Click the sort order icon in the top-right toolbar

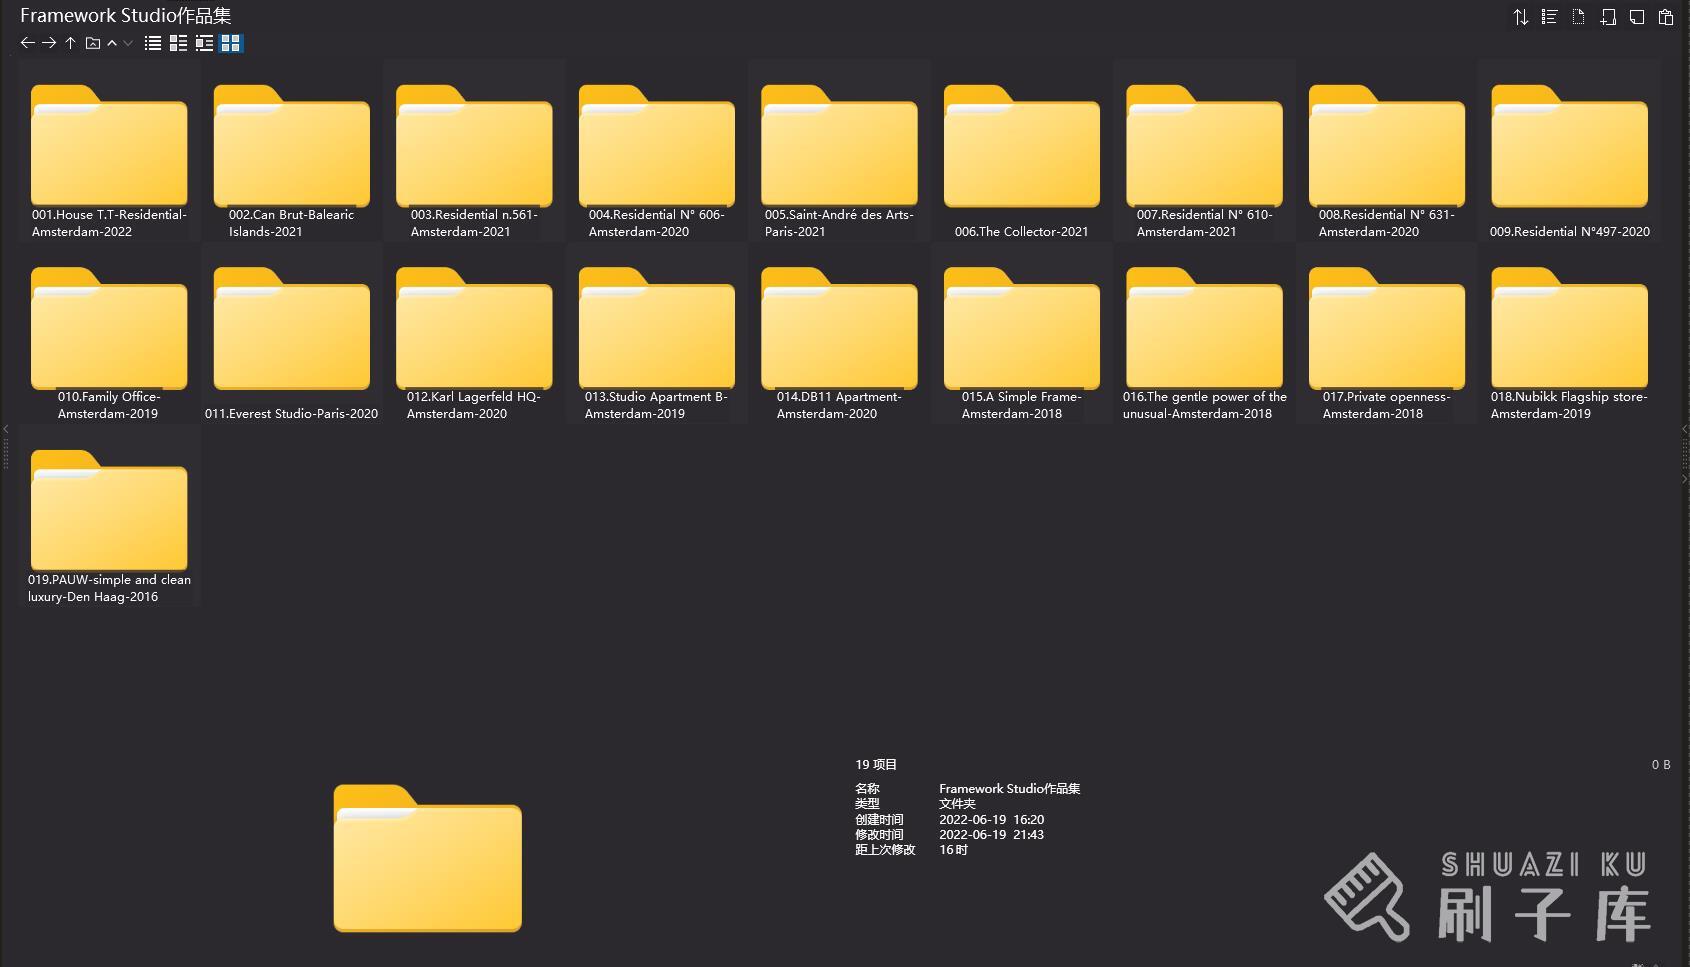(x=1521, y=17)
